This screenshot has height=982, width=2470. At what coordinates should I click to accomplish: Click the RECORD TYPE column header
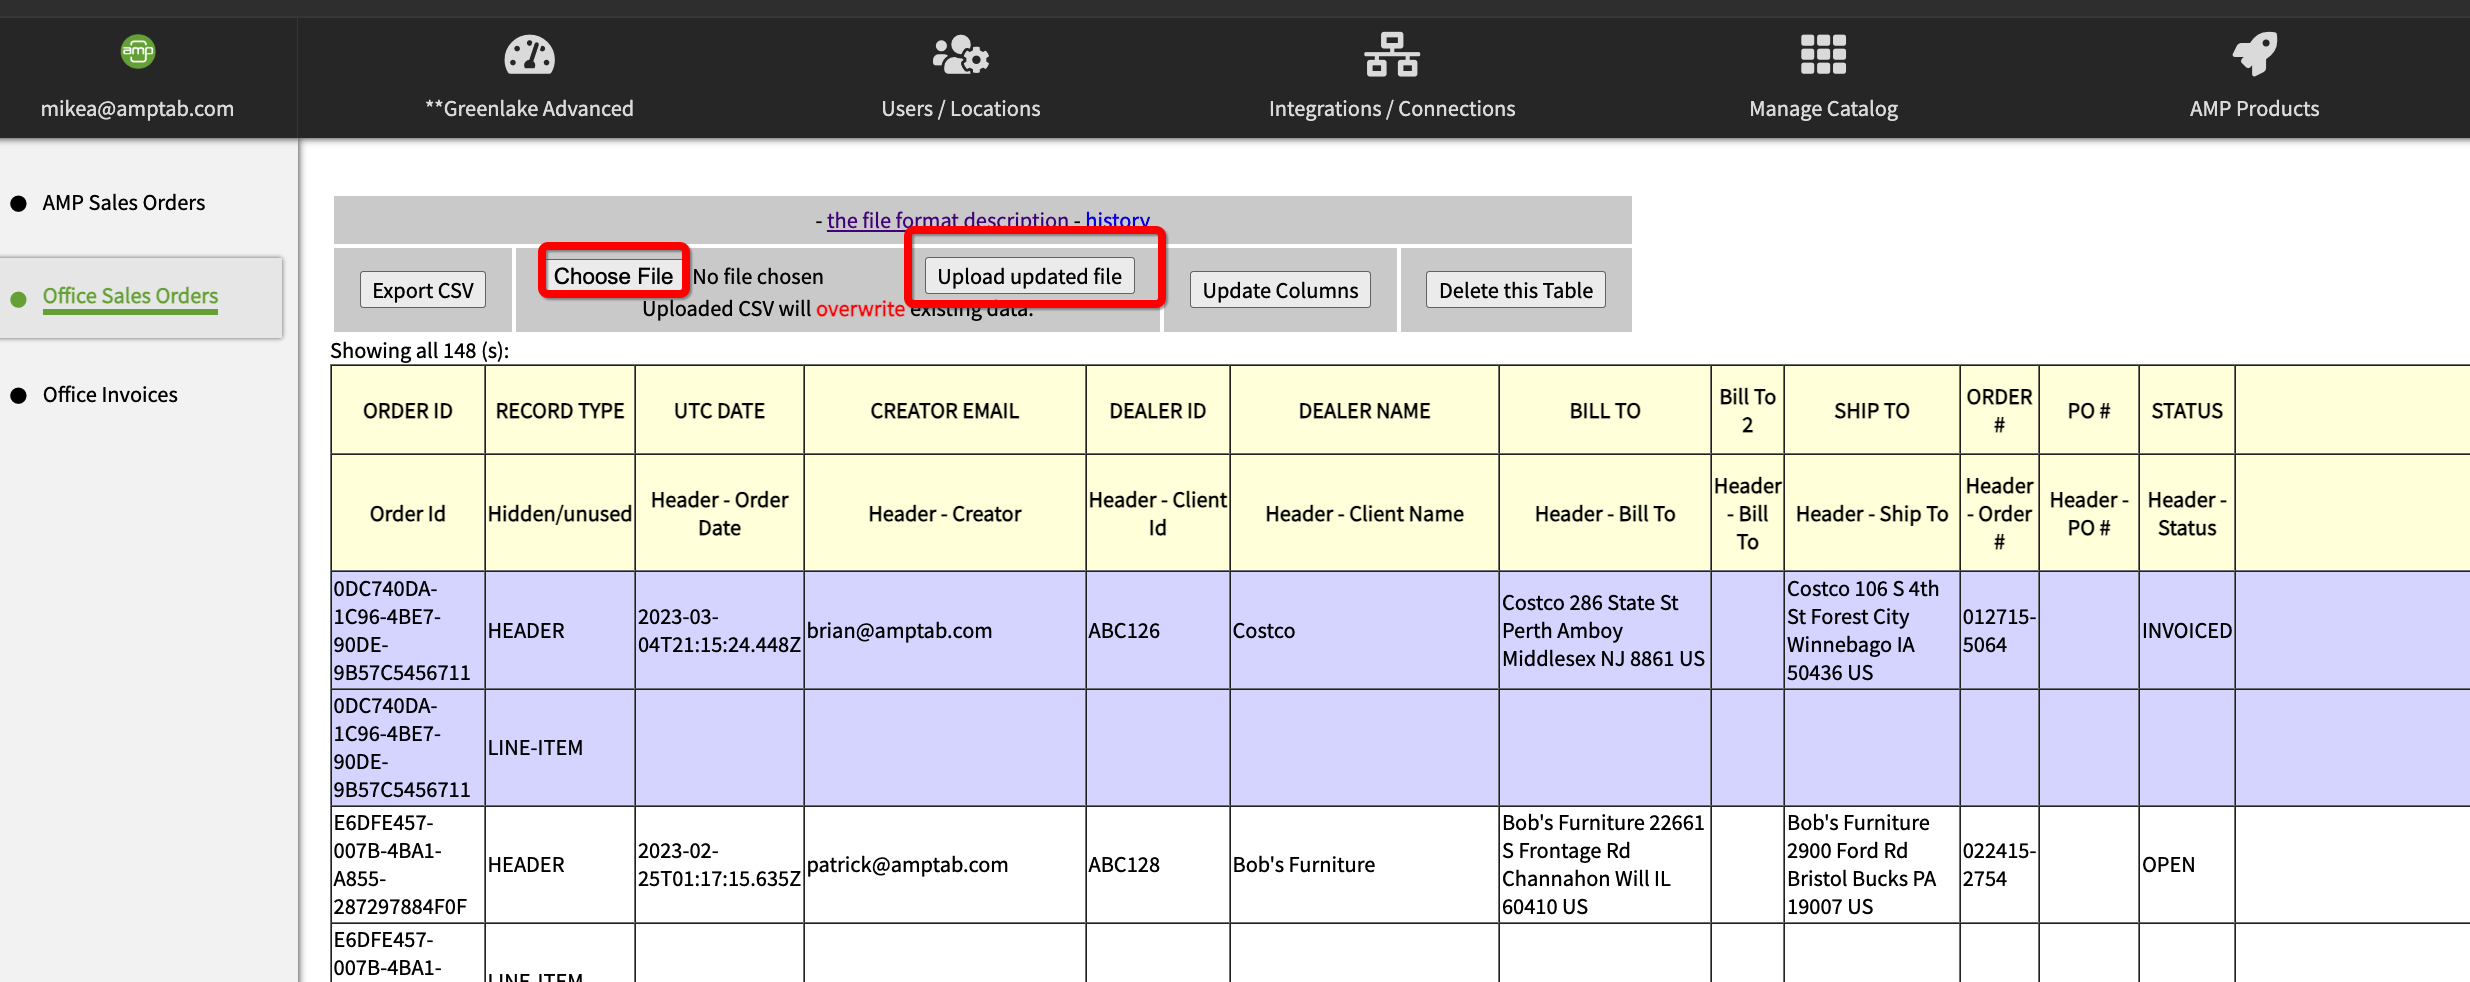pyautogui.click(x=560, y=411)
